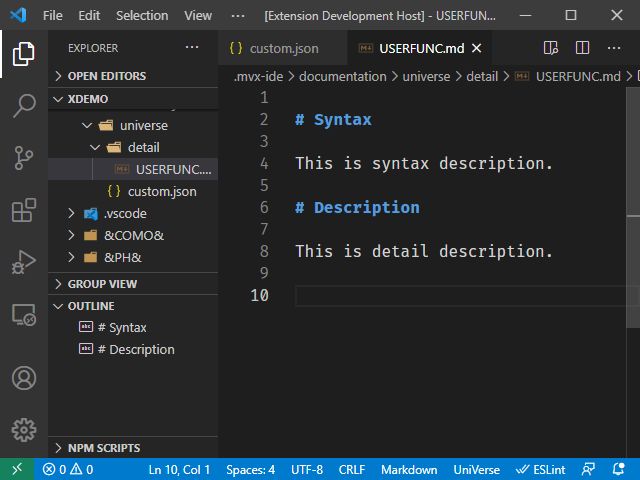
Task: Jump to # Description in outline
Action: [133, 349]
